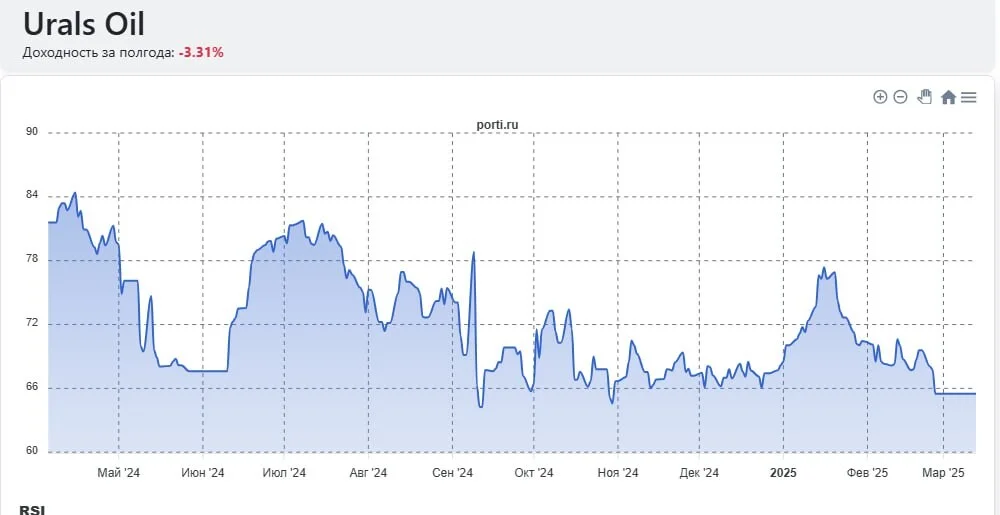Click the January 2025 peak on chart line
Image resolution: width=1000 pixels, height=515 pixels.
(824, 268)
